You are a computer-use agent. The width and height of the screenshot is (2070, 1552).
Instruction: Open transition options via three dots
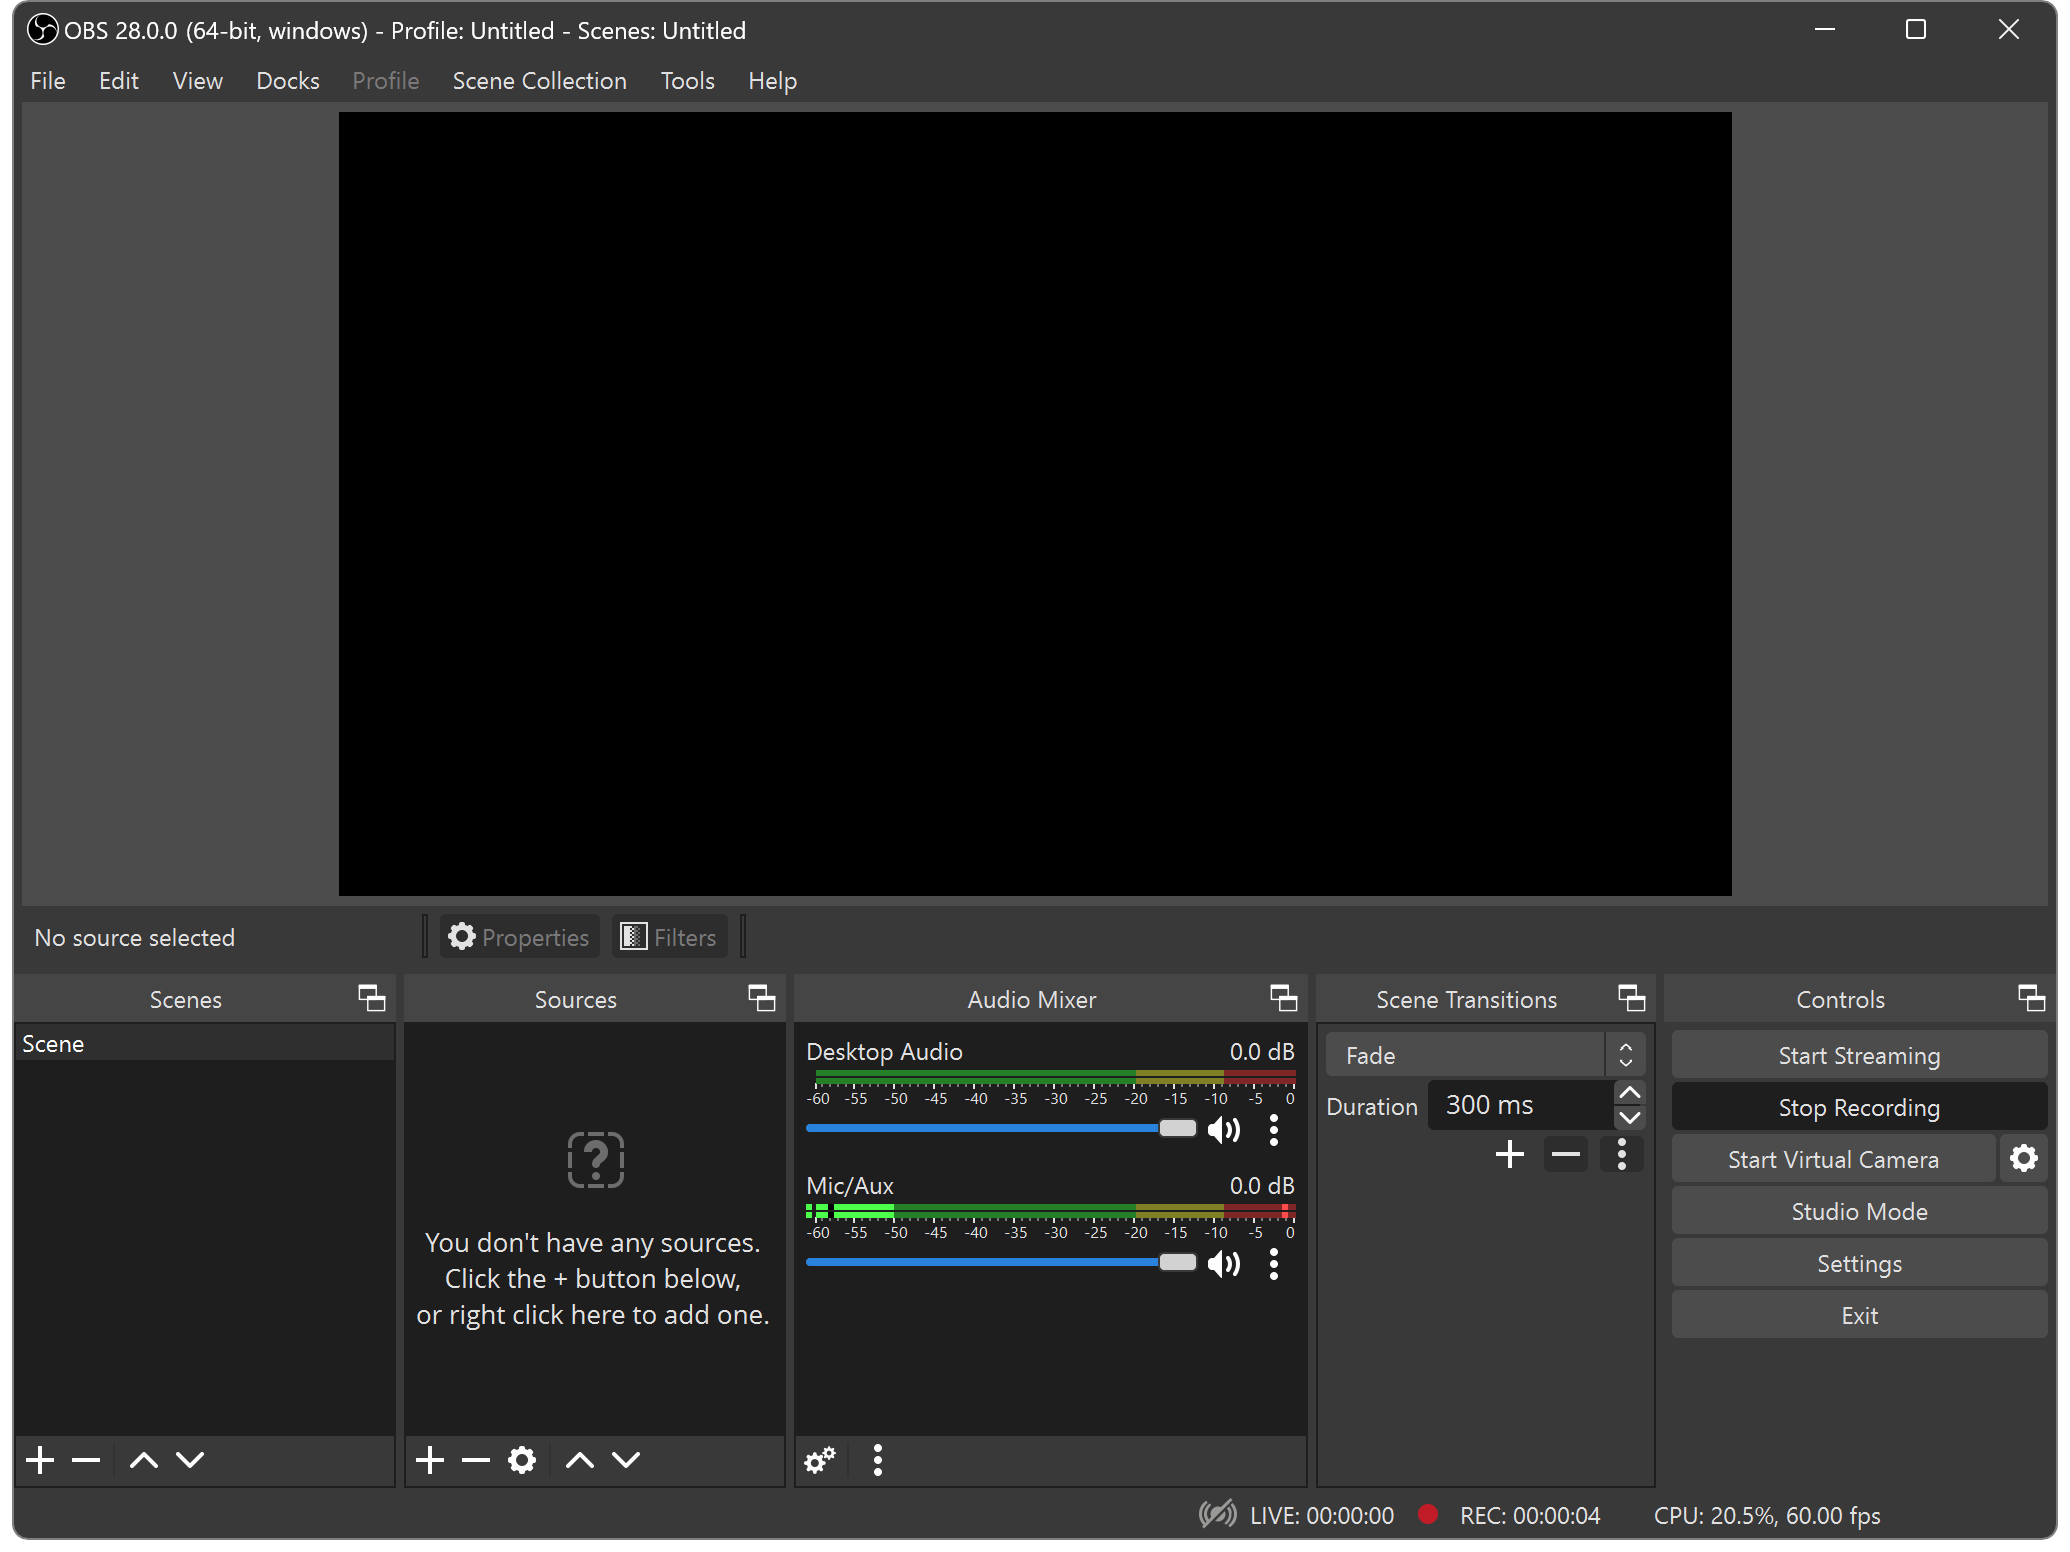pos(1621,1154)
